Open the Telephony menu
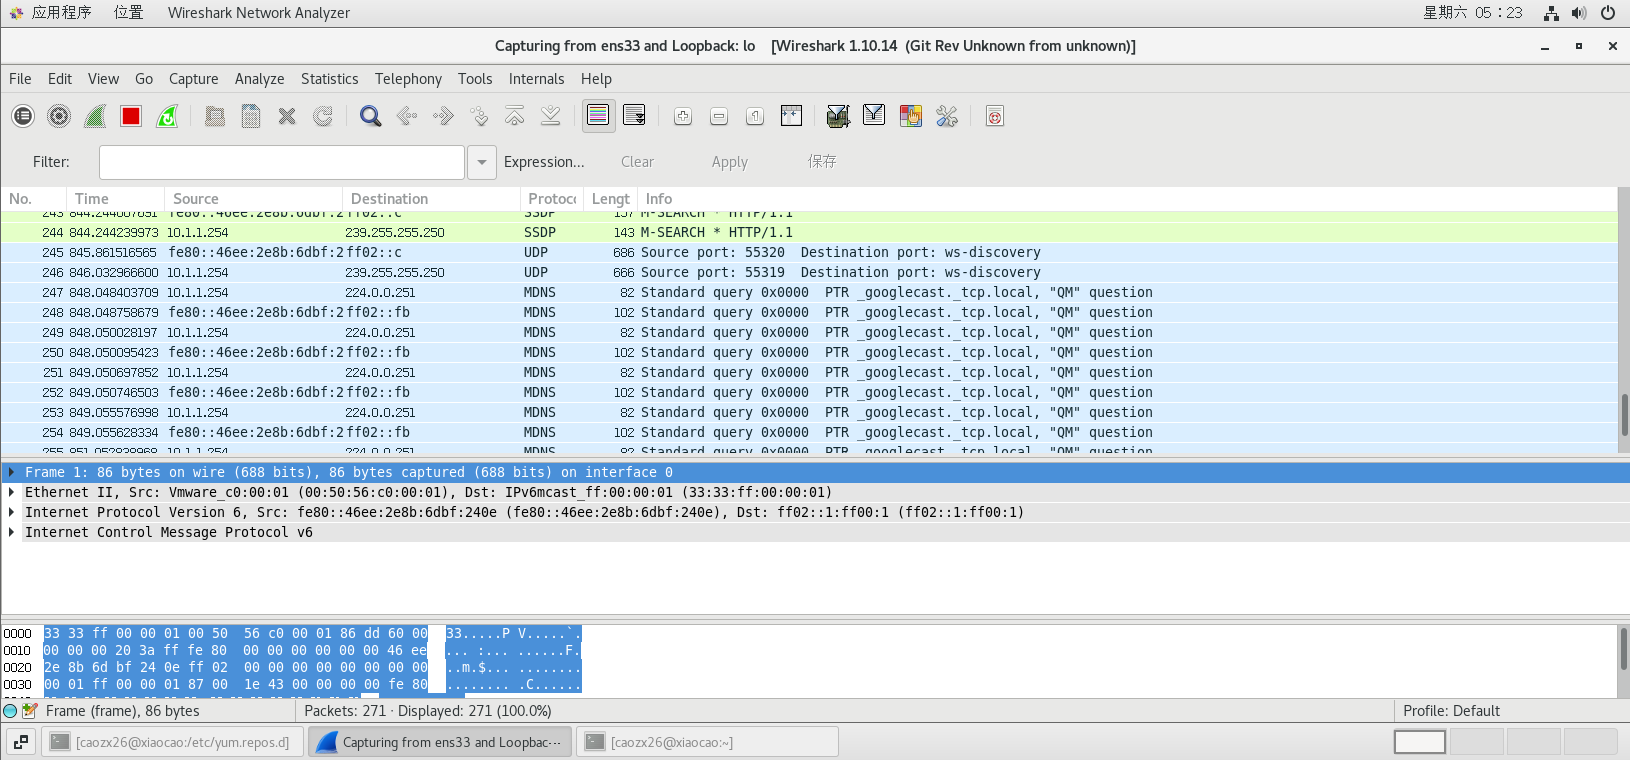 [408, 79]
